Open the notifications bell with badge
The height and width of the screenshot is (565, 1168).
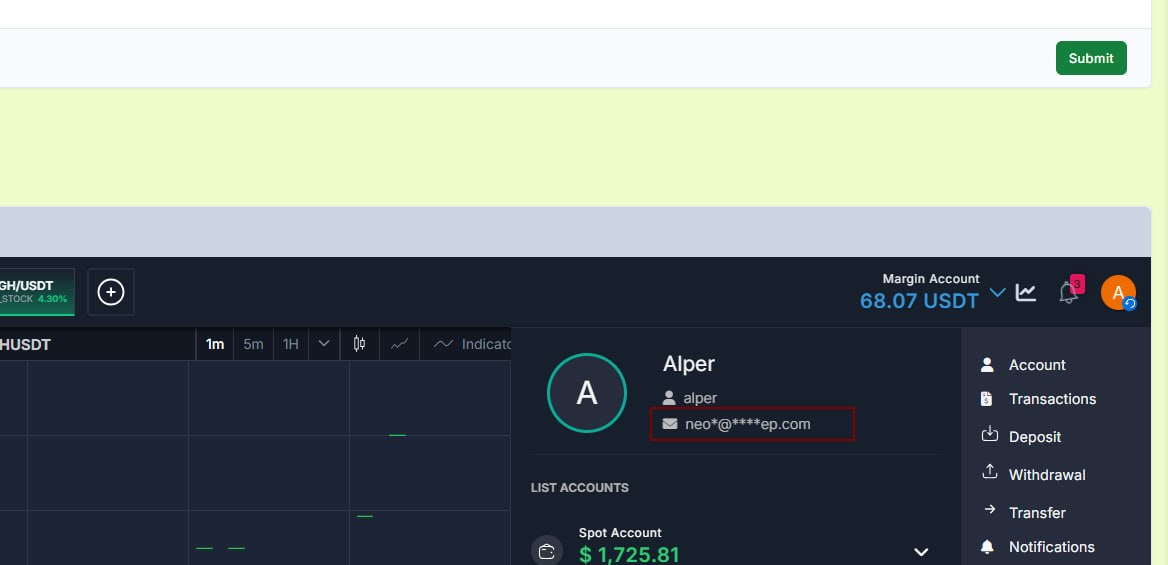coord(1070,291)
